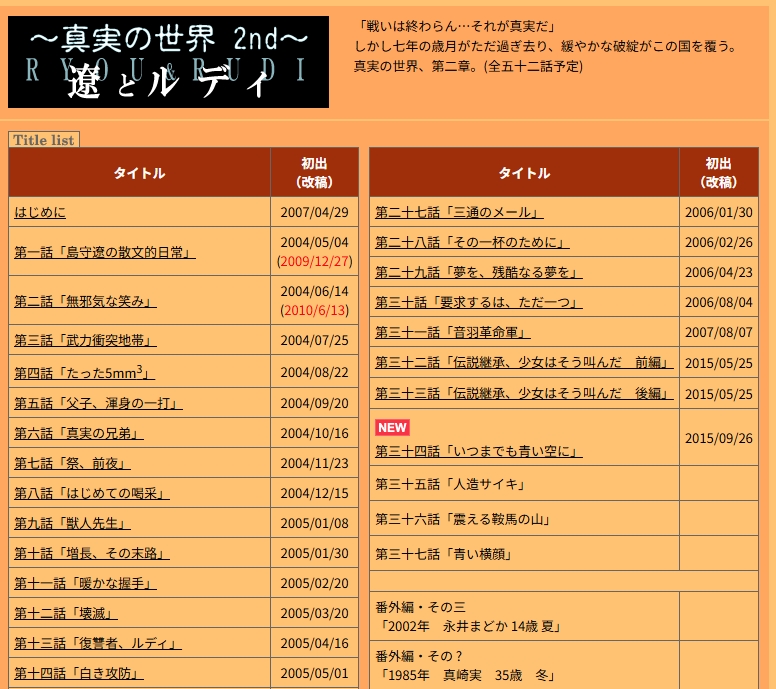Click the 全五十二話予定 description line
The height and width of the screenshot is (689, 776).
pos(468,66)
